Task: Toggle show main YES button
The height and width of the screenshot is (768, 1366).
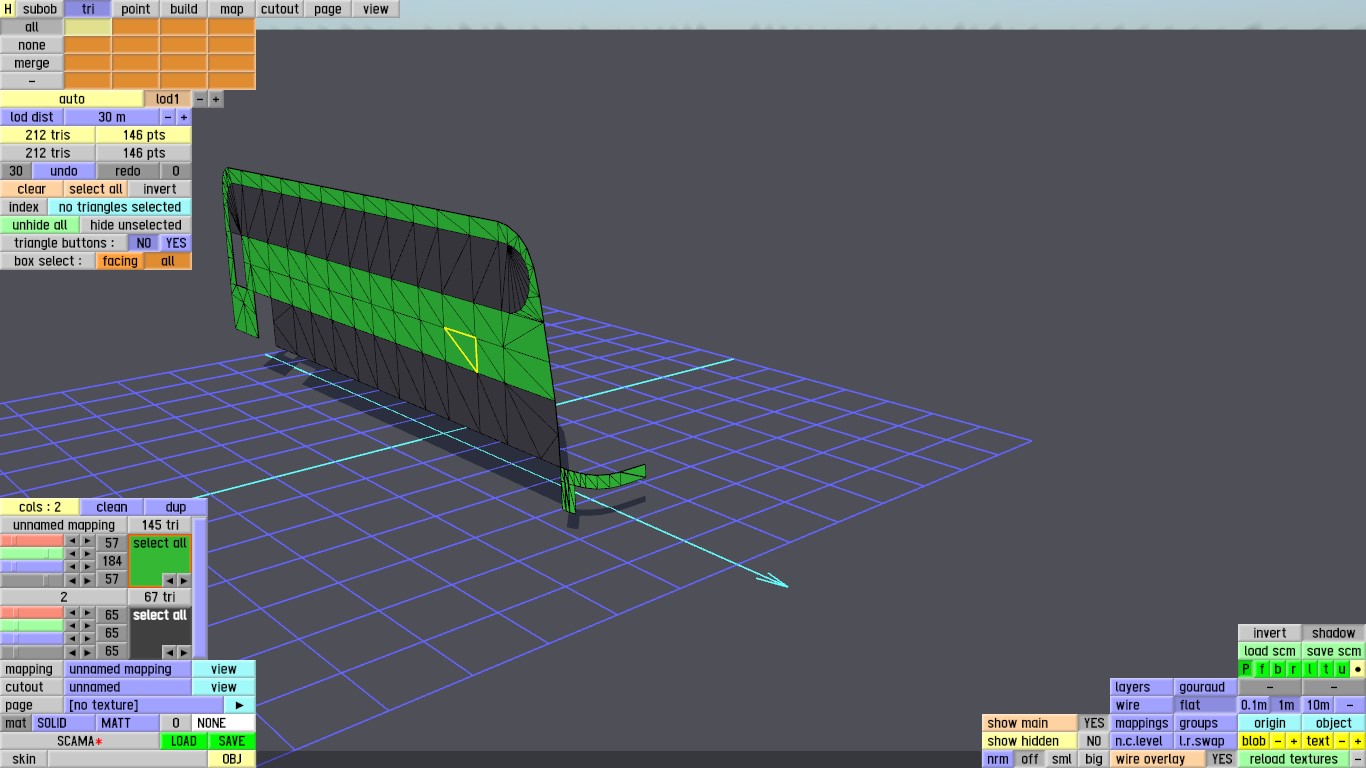Action: coord(1094,723)
